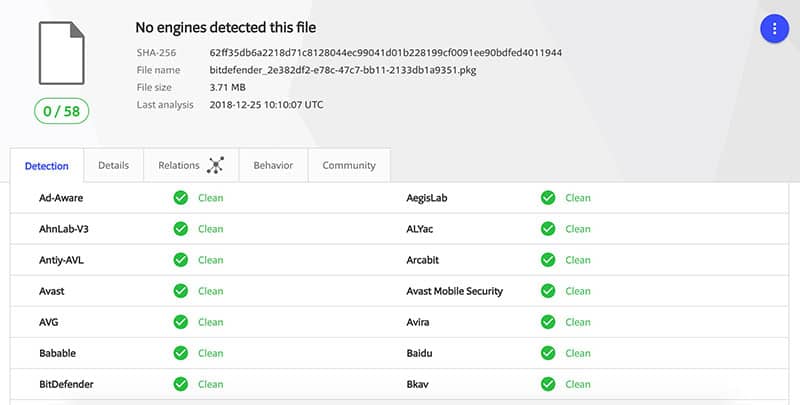Click the Arcabit engine name
Image resolution: width=800 pixels, height=405 pixels.
click(x=422, y=260)
